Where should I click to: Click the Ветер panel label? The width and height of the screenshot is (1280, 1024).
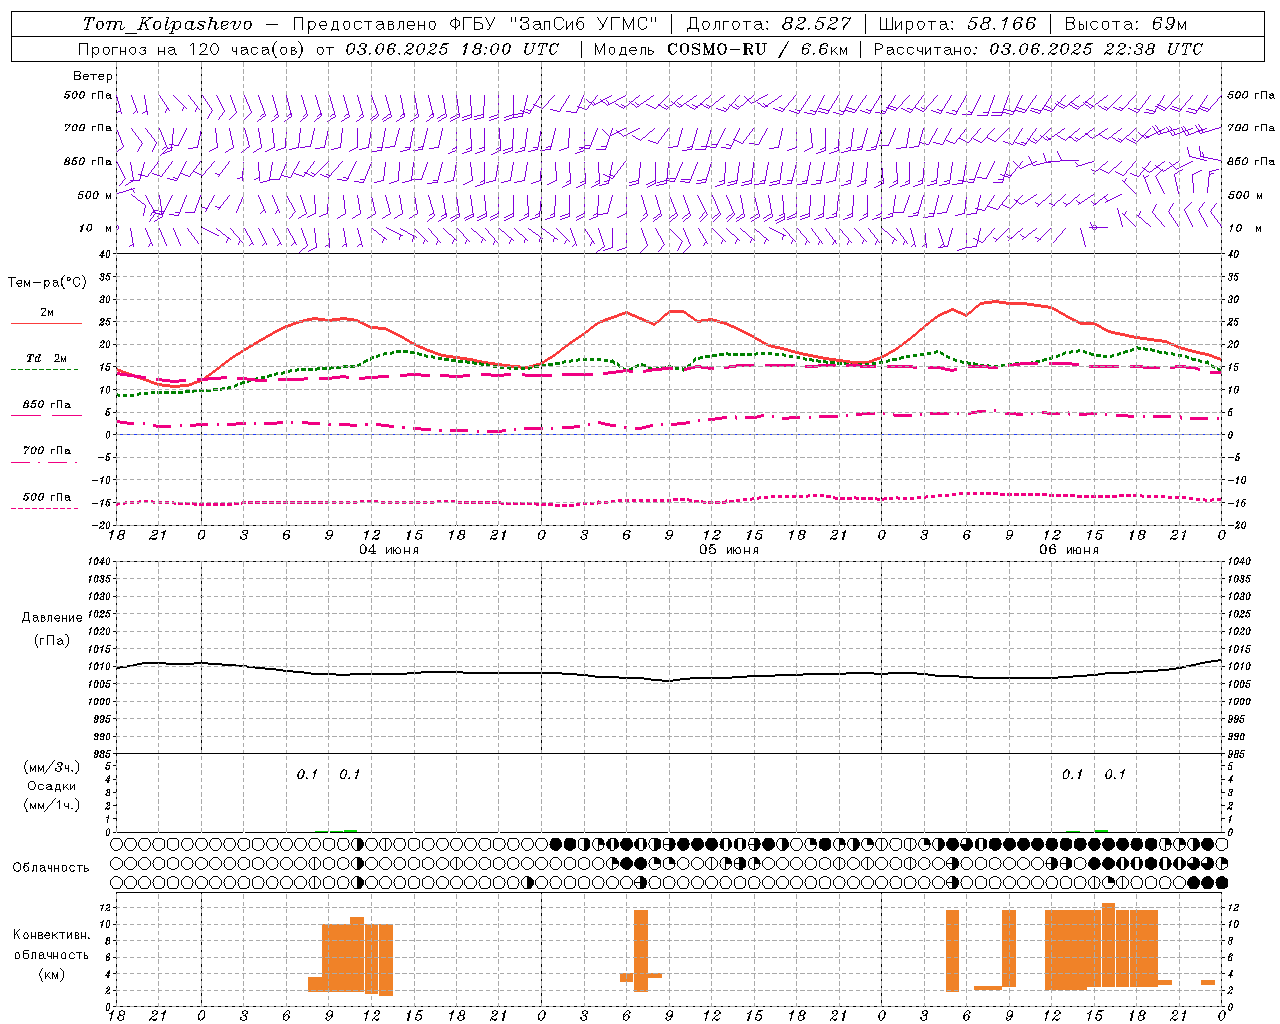tap(93, 76)
